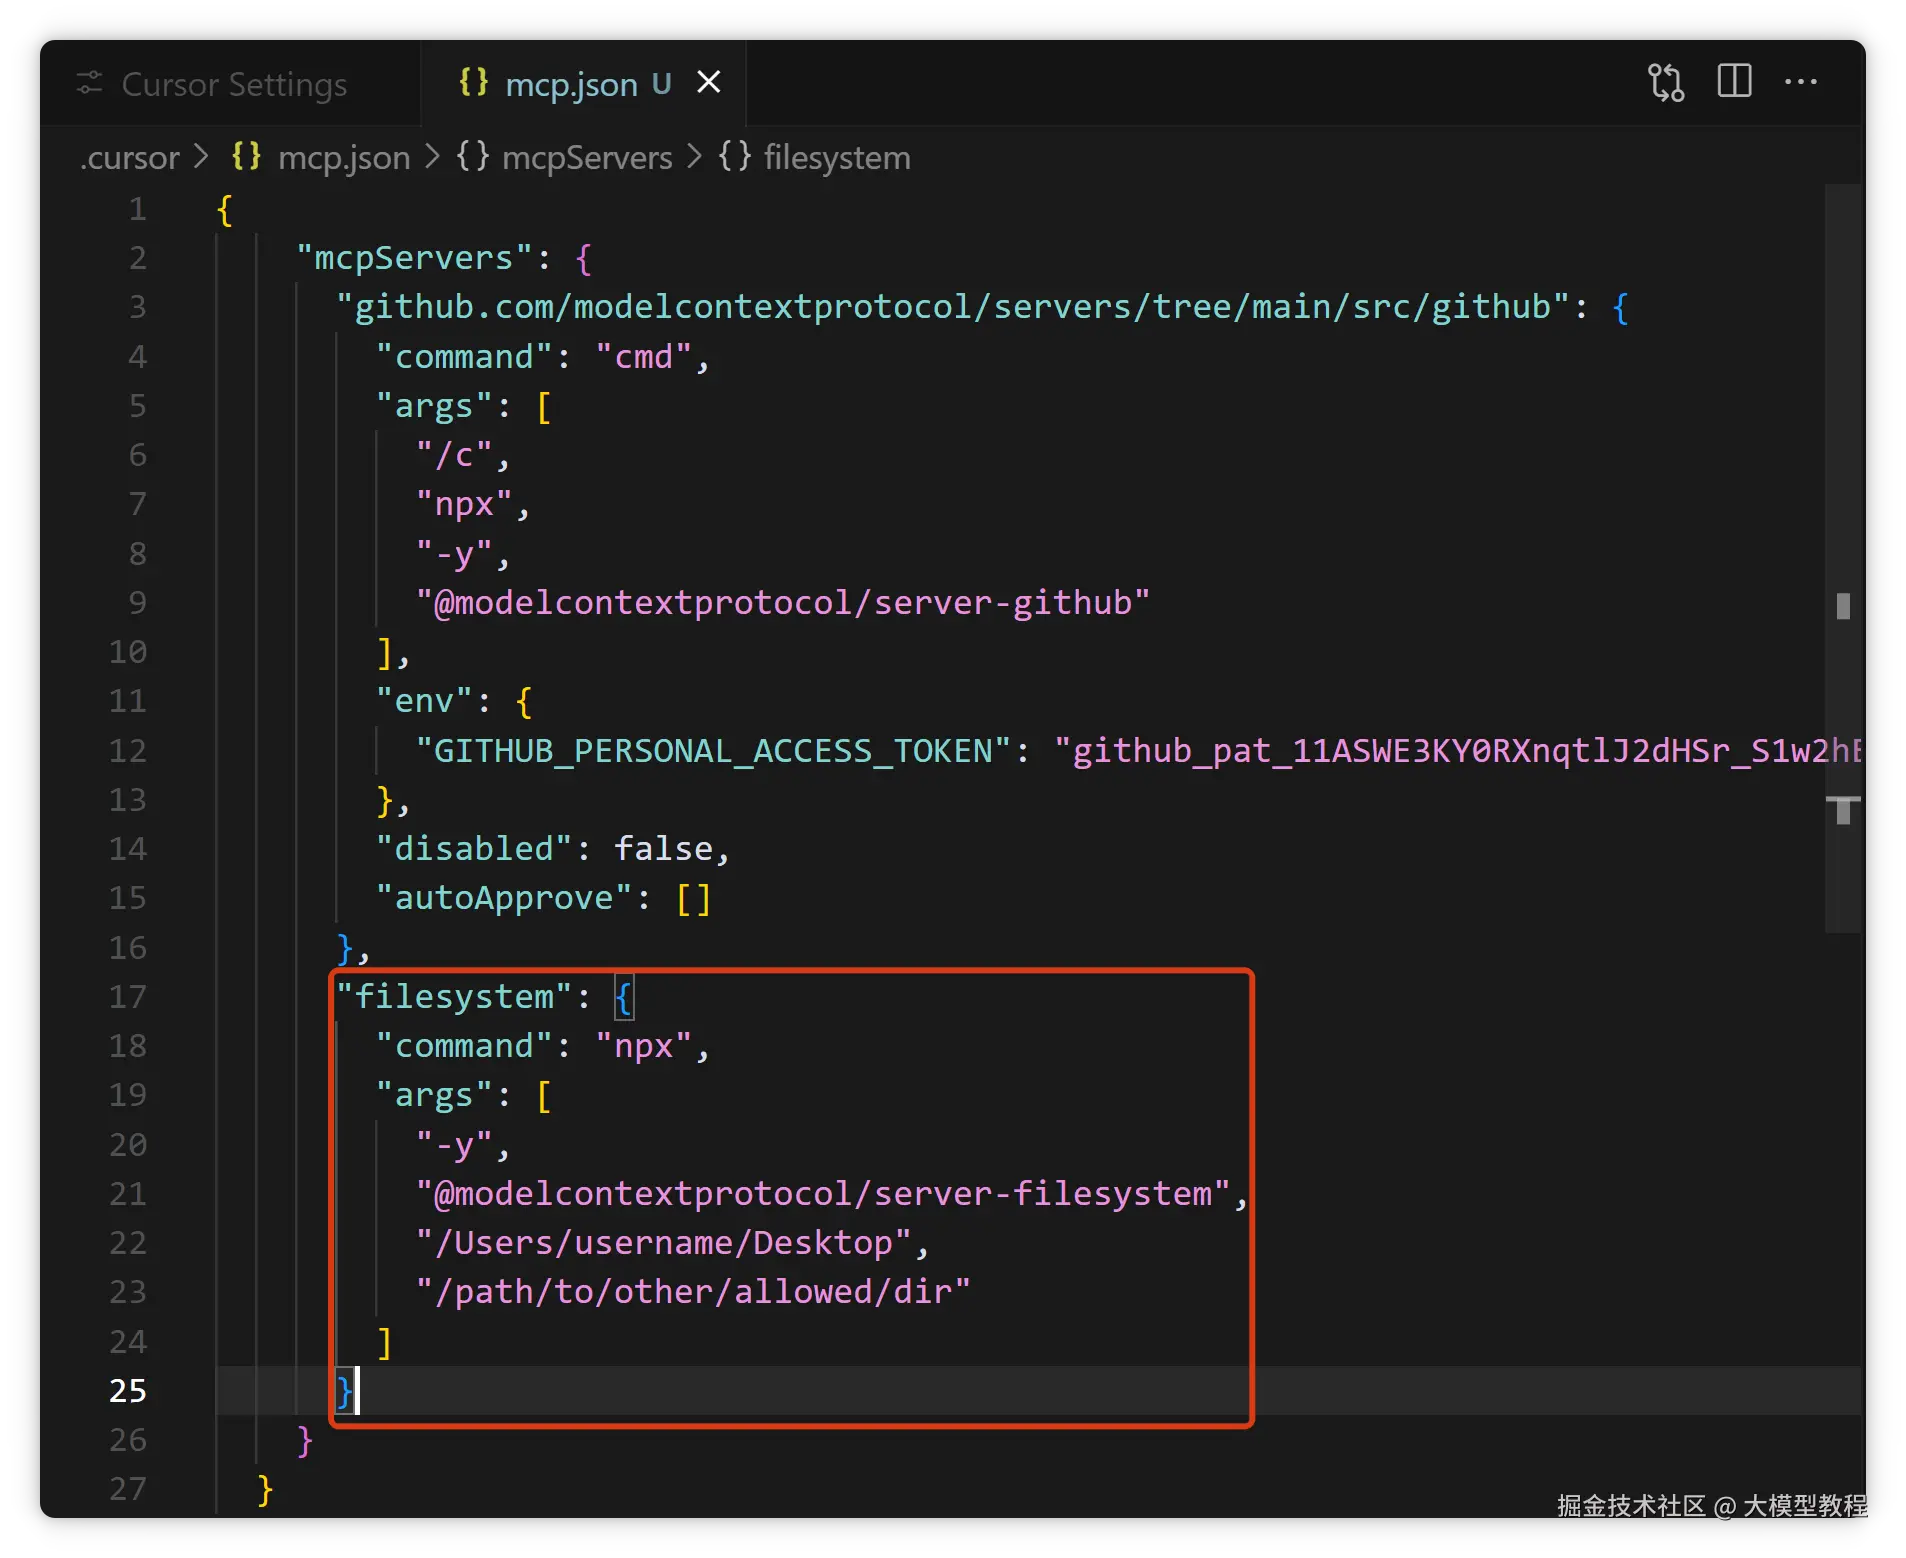Click line number 12 in gutter
The width and height of the screenshot is (1906, 1558).
point(128,751)
